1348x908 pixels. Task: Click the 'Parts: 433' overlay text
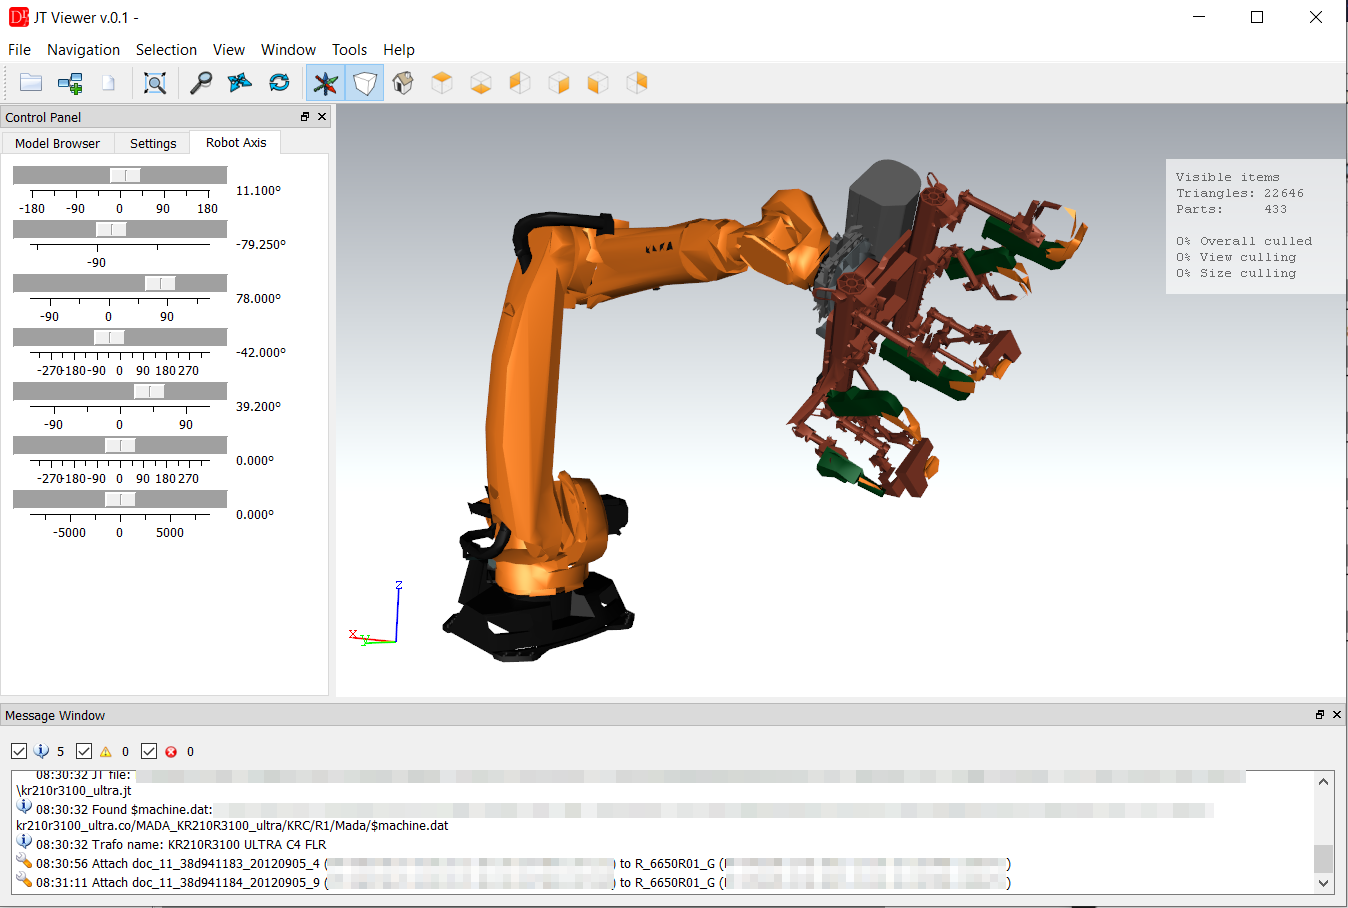tap(1232, 210)
